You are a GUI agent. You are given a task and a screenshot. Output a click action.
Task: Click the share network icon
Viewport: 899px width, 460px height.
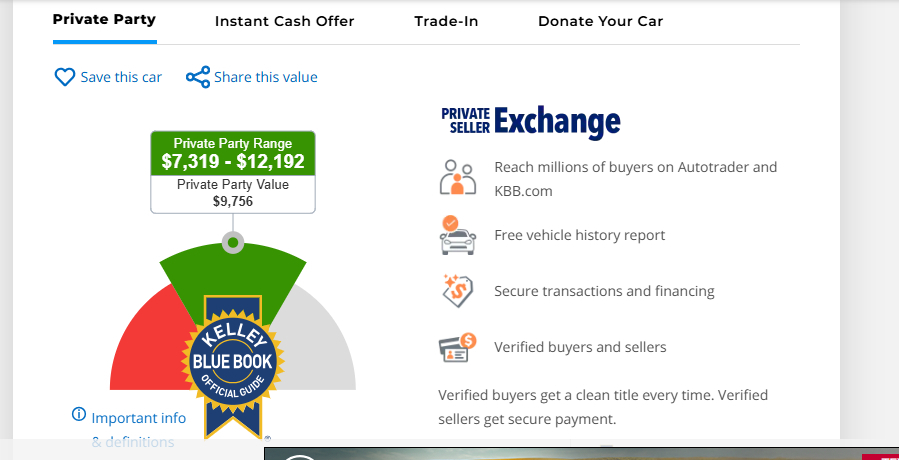[198, 77]
